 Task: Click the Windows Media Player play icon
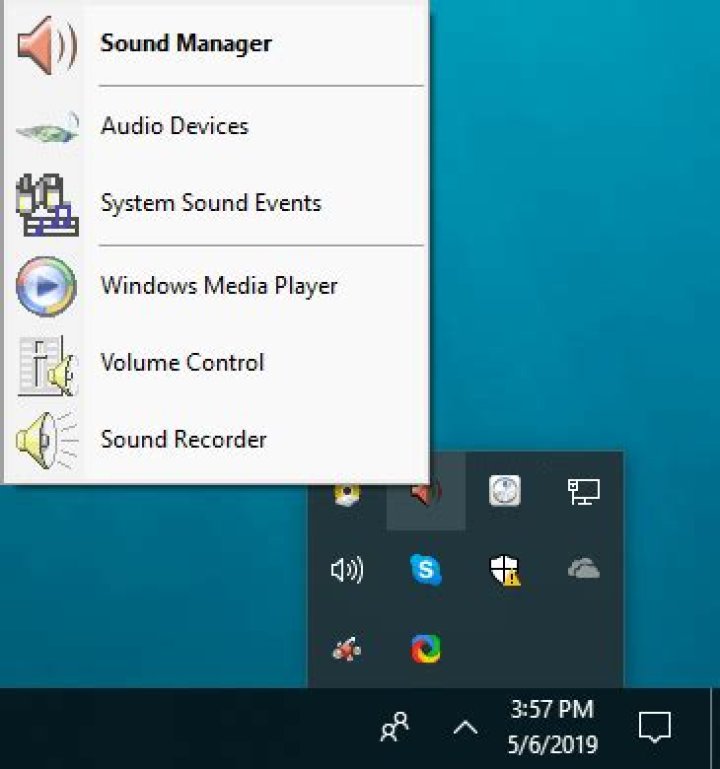coord(46,286)
